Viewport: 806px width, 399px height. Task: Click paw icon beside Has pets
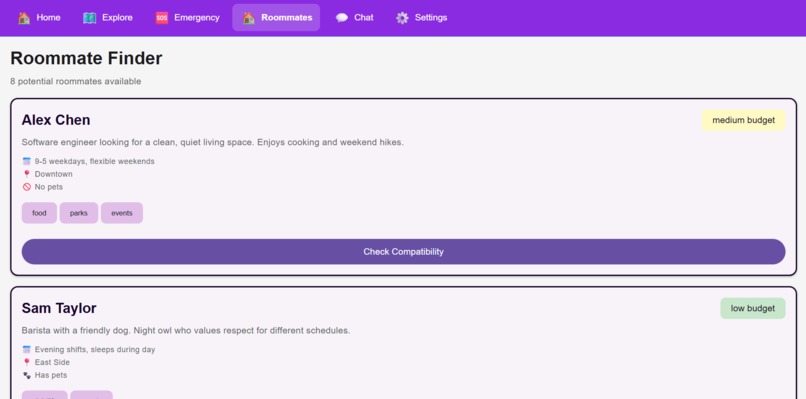[x=27, y=375]
